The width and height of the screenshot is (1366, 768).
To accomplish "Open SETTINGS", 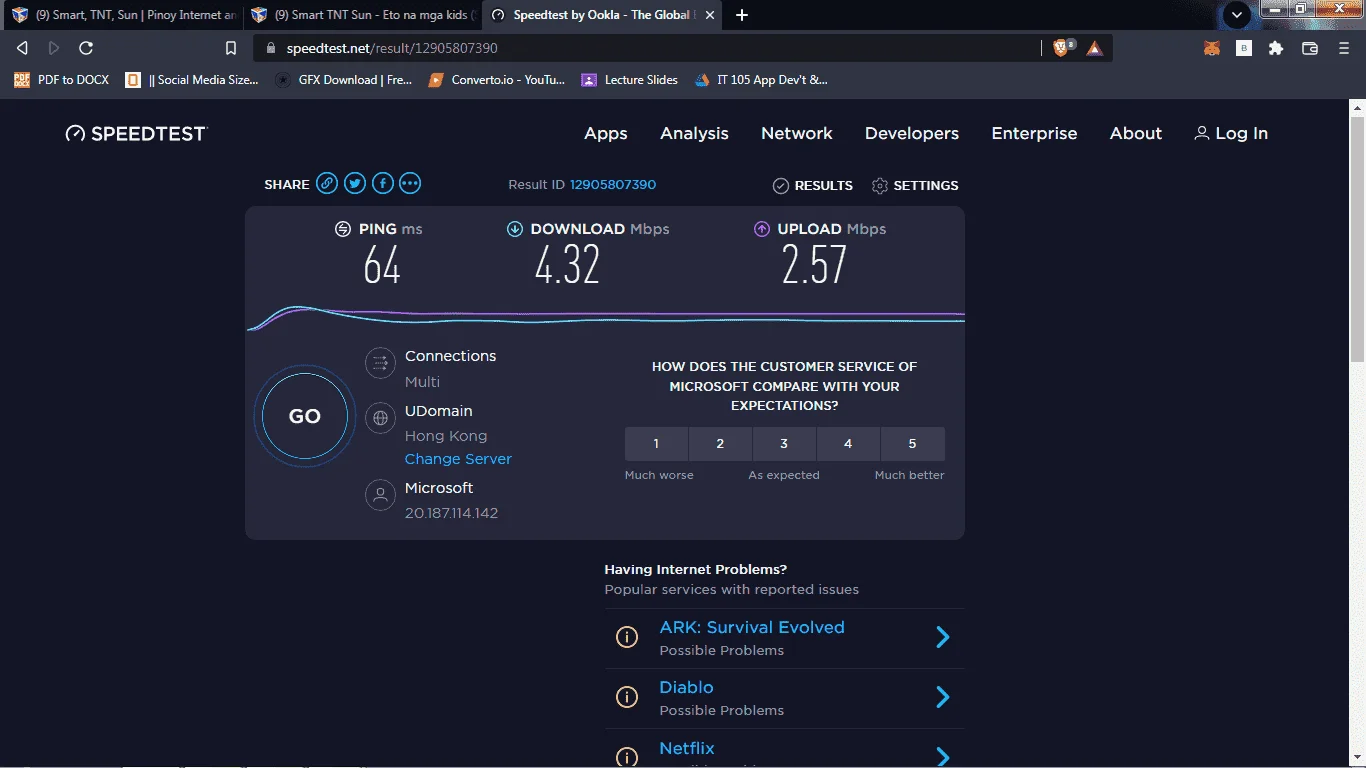I will point(915,185).
